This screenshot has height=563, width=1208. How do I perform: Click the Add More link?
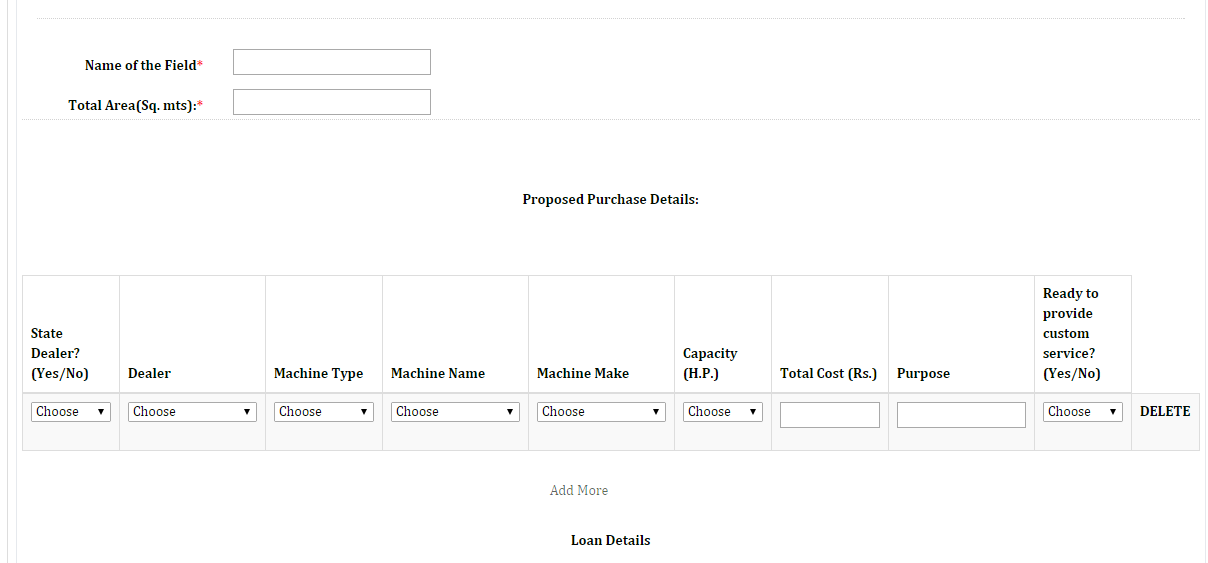579,490
